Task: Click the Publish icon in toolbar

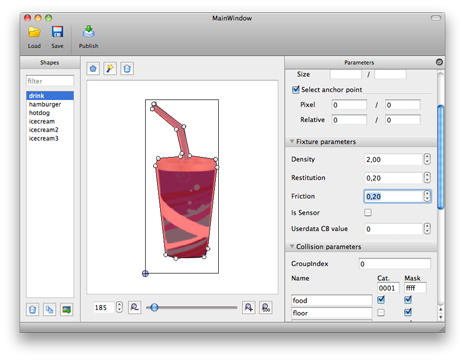Action: pos(89,32)
